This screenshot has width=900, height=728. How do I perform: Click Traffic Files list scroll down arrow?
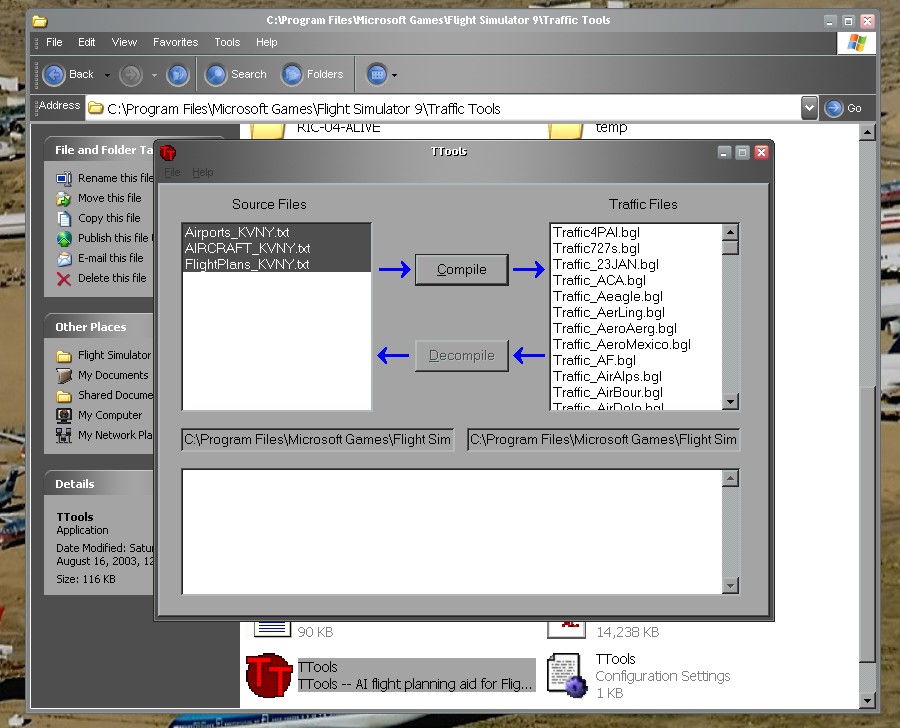pos(730,401)
